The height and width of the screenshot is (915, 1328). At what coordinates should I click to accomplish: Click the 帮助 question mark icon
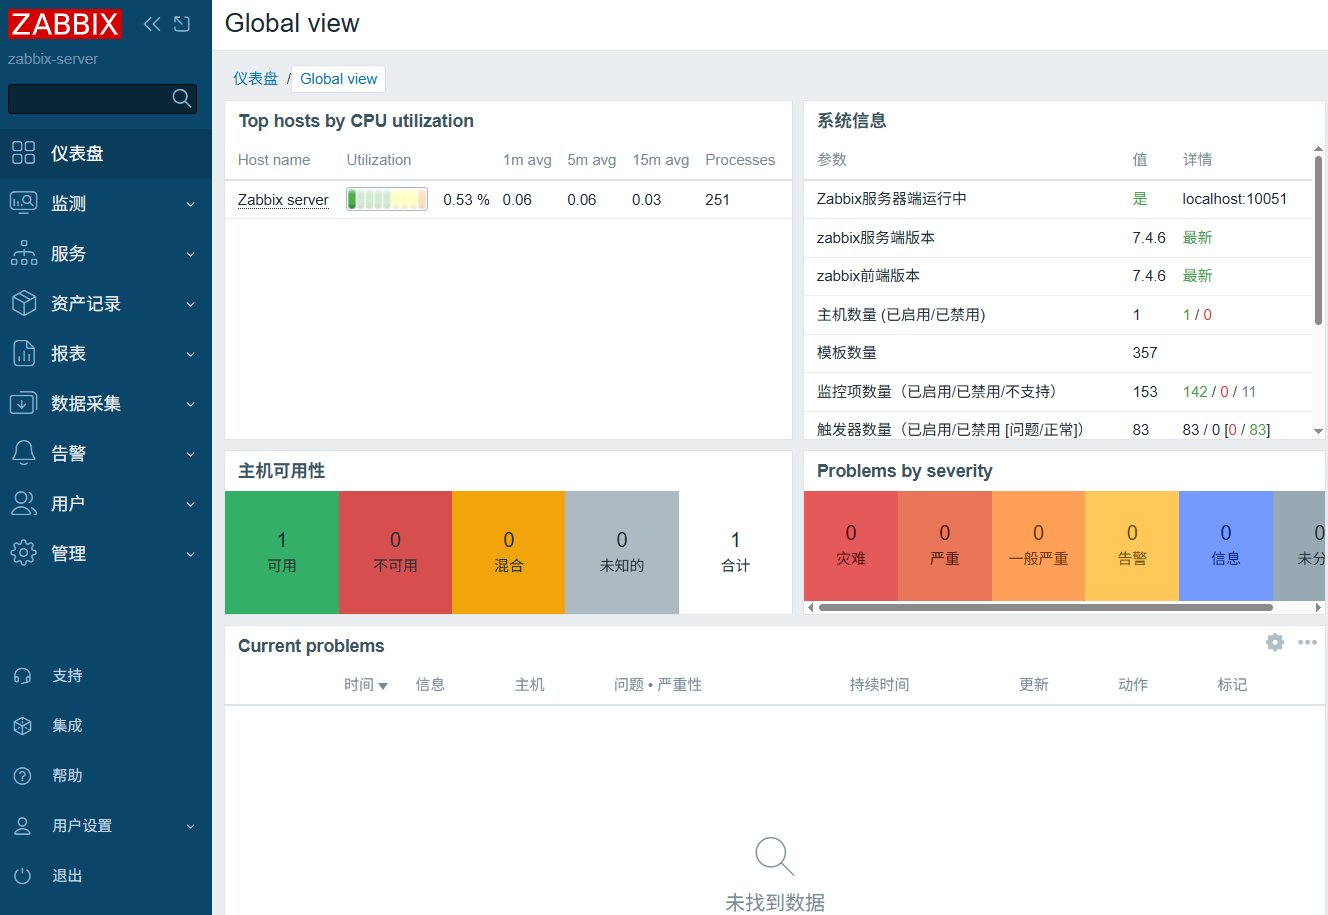click(x=23, y=776)
